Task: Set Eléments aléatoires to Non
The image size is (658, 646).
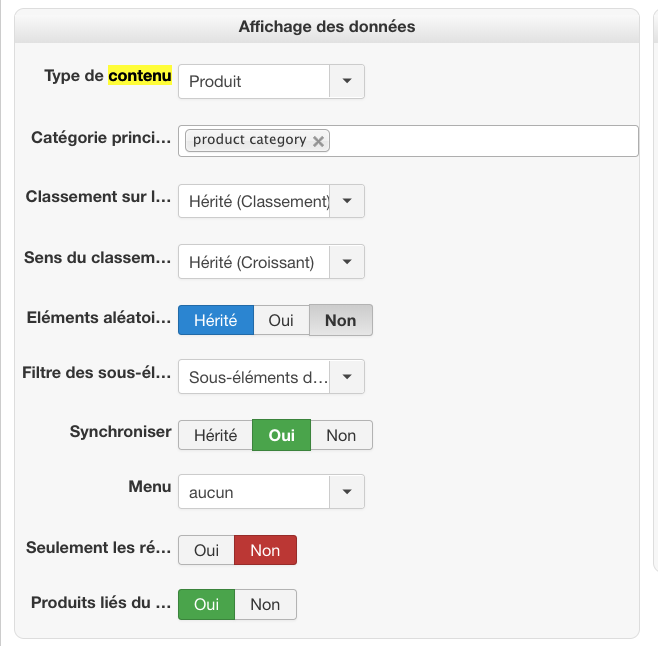Action: point(340,320)
